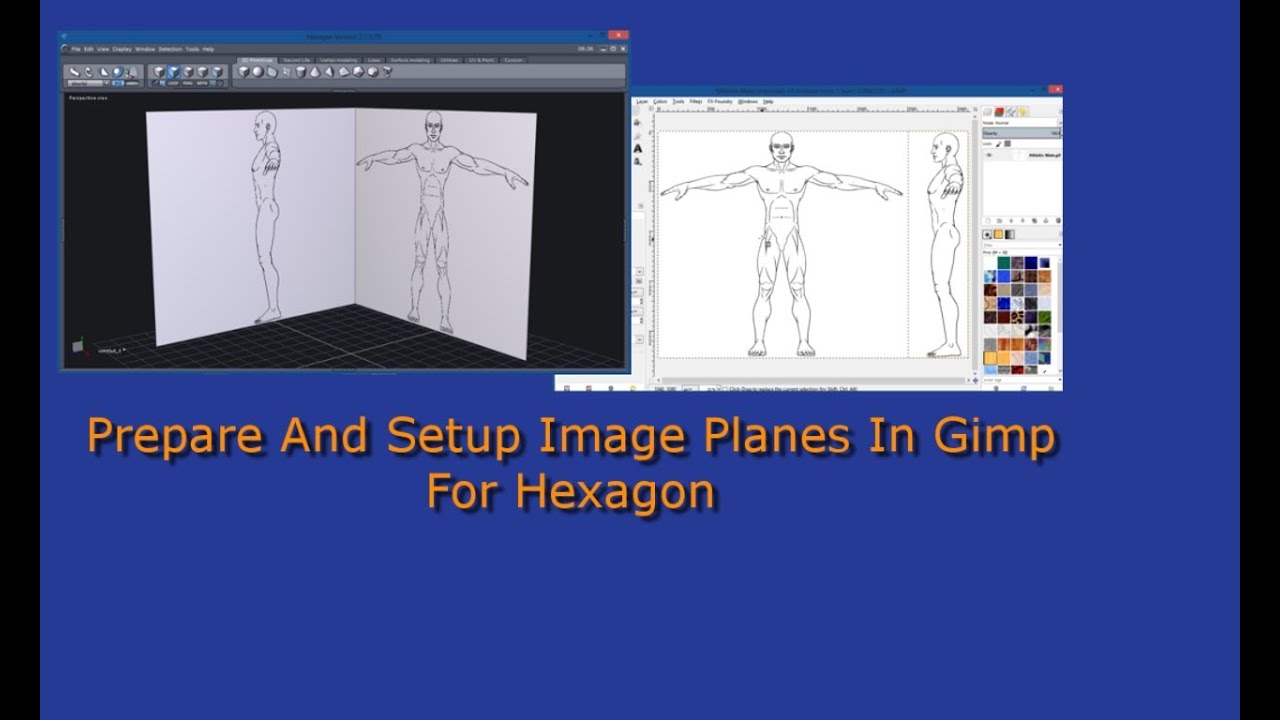The height and width of the screenshot is (720, 1280).
Task: Open the Selection menu in Hexagon
Action: [170, 49]
